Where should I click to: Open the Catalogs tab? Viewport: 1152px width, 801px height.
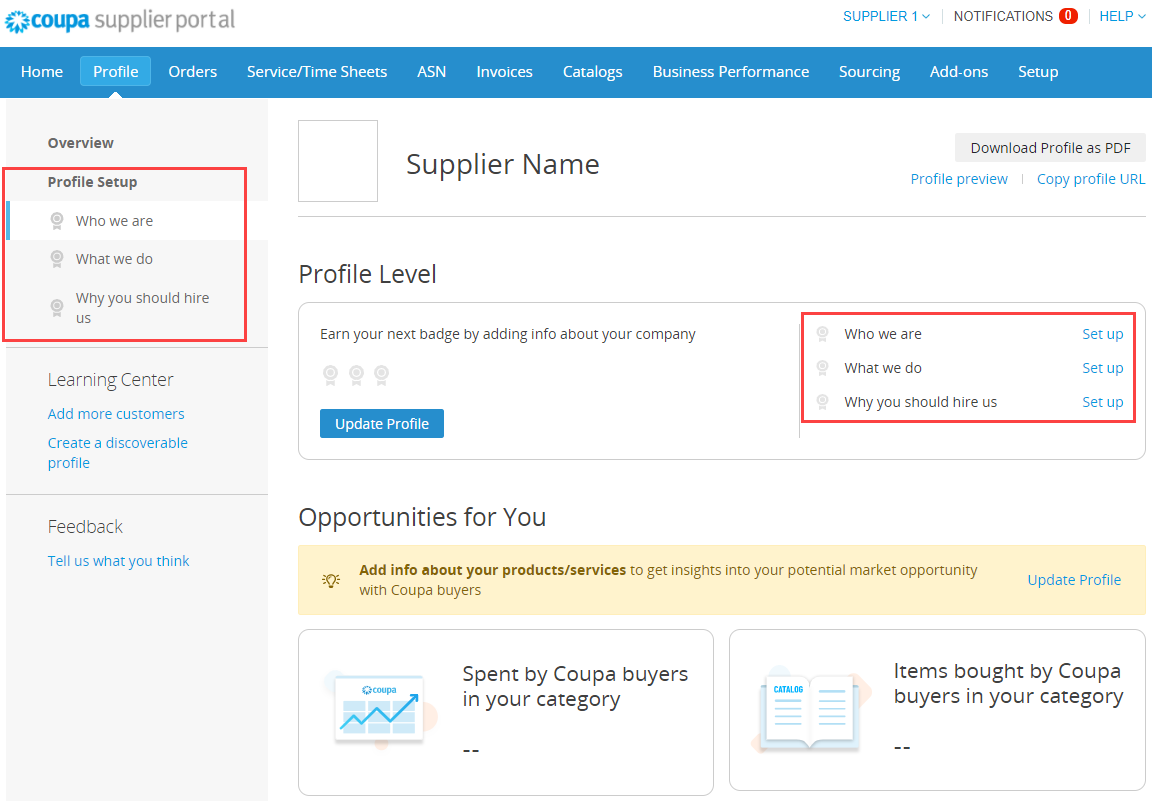pos(592,71)
